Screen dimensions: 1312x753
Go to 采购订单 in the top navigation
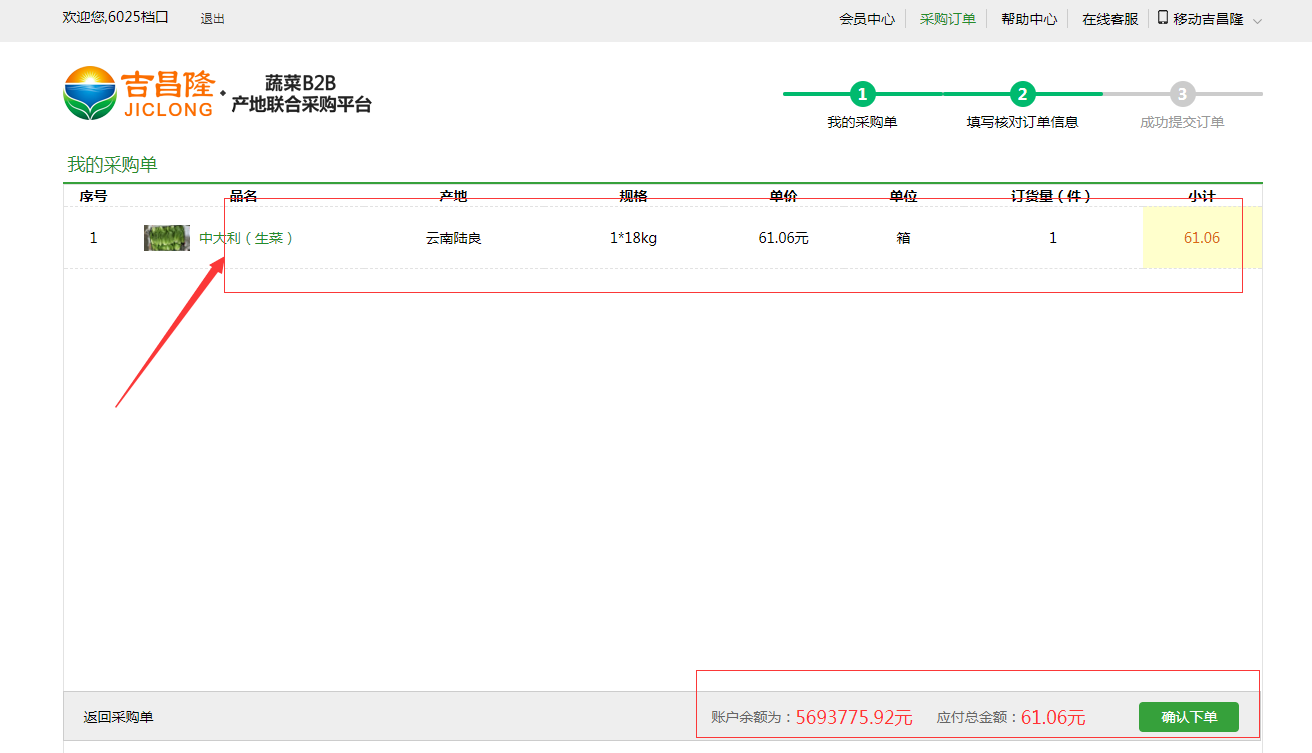(947, 19)
